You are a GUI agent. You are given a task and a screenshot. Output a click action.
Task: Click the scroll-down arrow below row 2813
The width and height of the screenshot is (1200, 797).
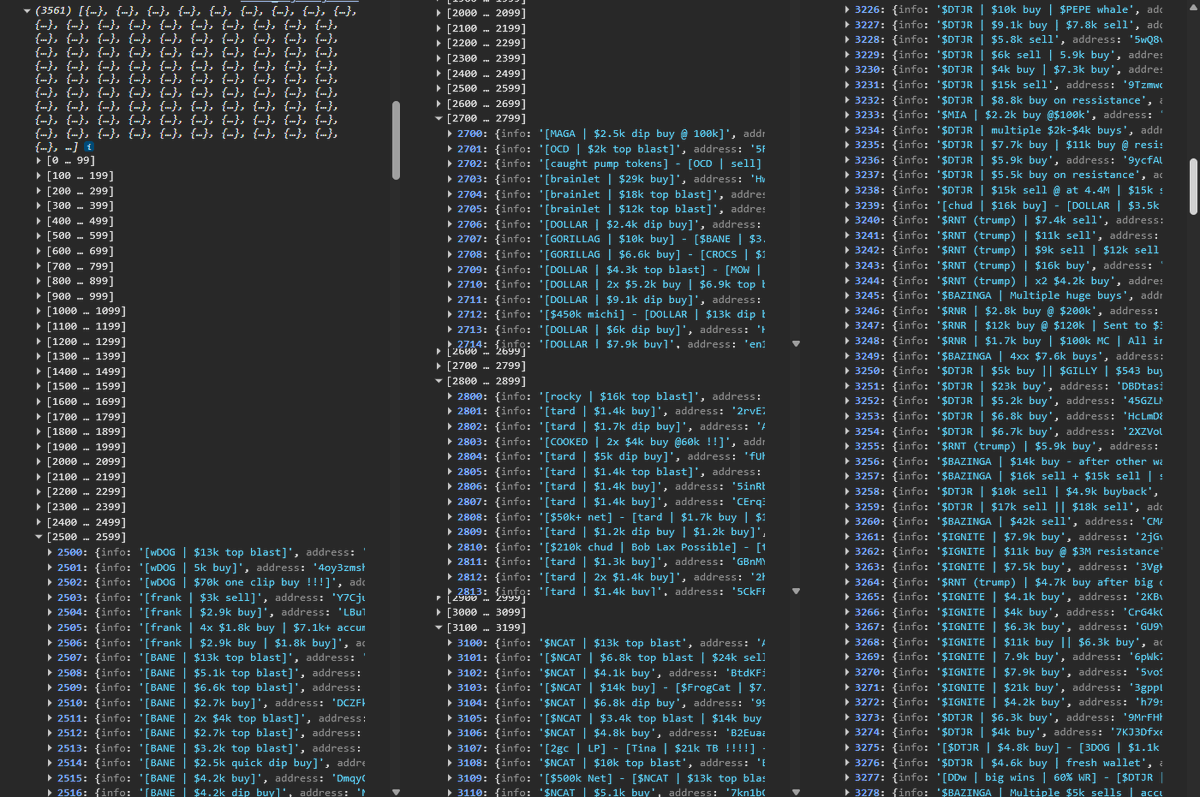(x=796, y=591)
